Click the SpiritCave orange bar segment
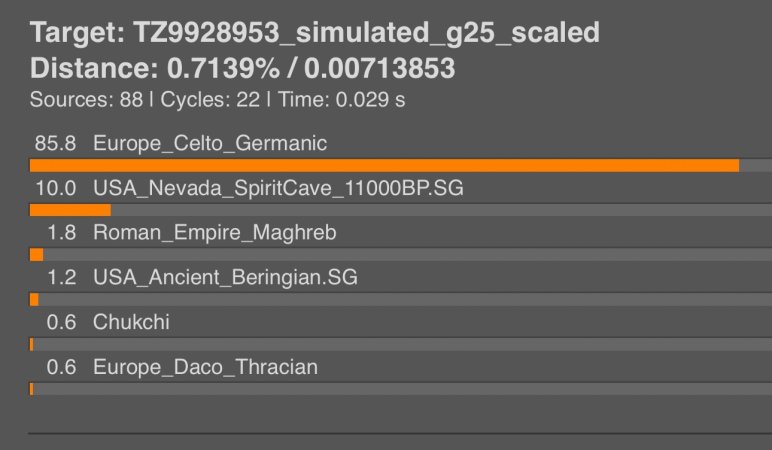This screenshot has width=772, height=450. [x=70, y=210]
